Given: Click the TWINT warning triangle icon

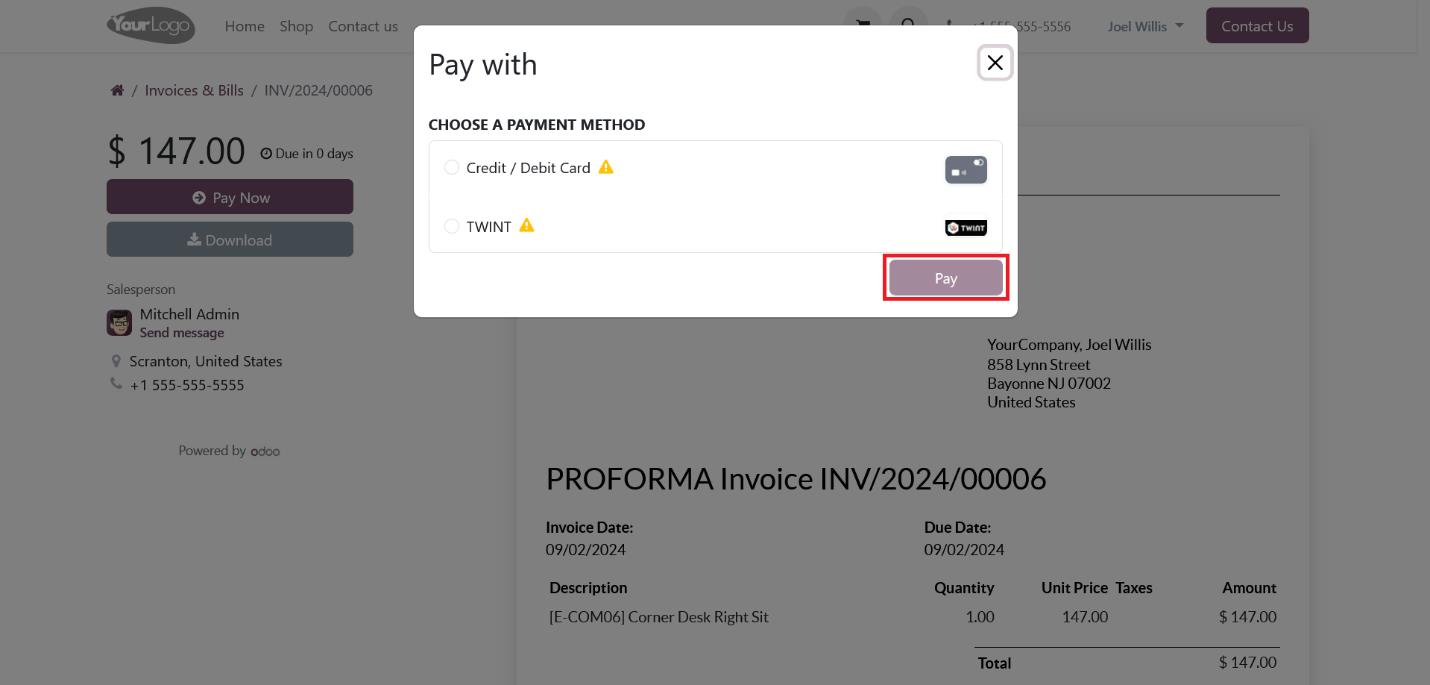Looking at the screenshot, I should pyautogui.click(x=527, y=226).
